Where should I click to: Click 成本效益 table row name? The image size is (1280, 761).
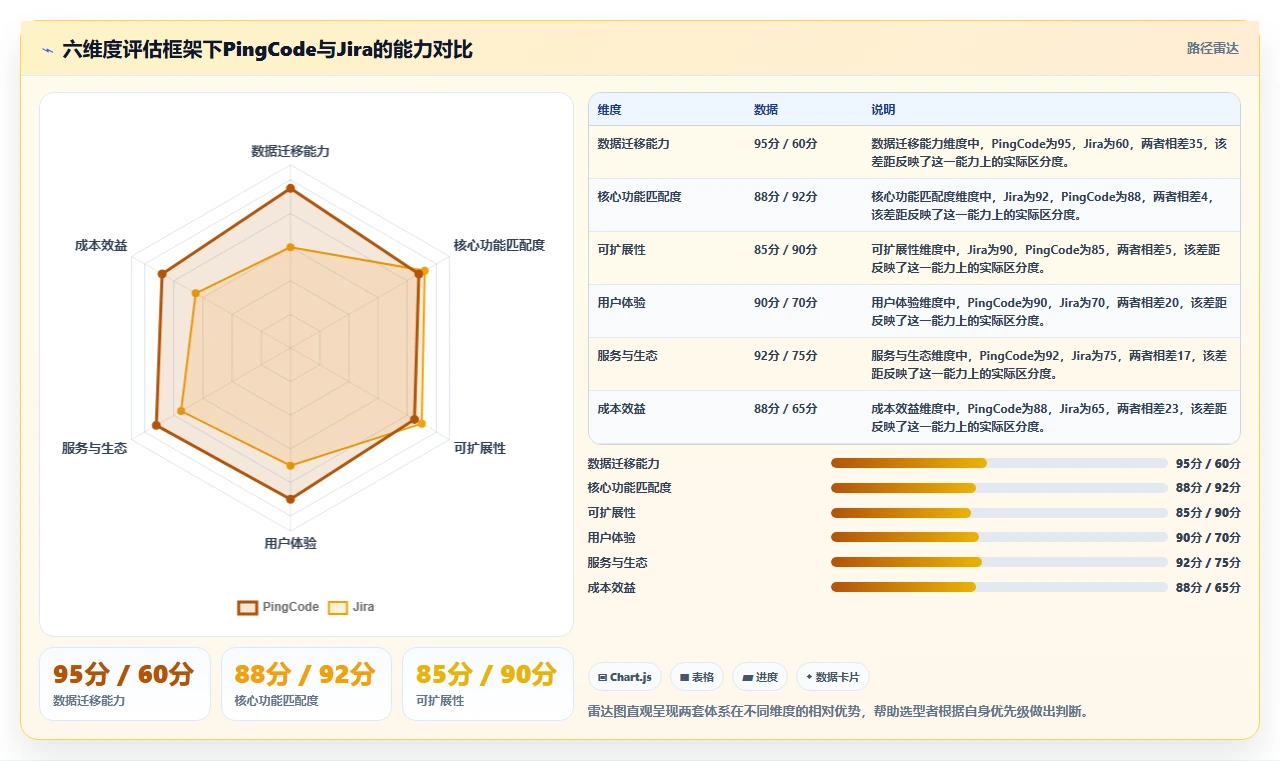(621, 408)
